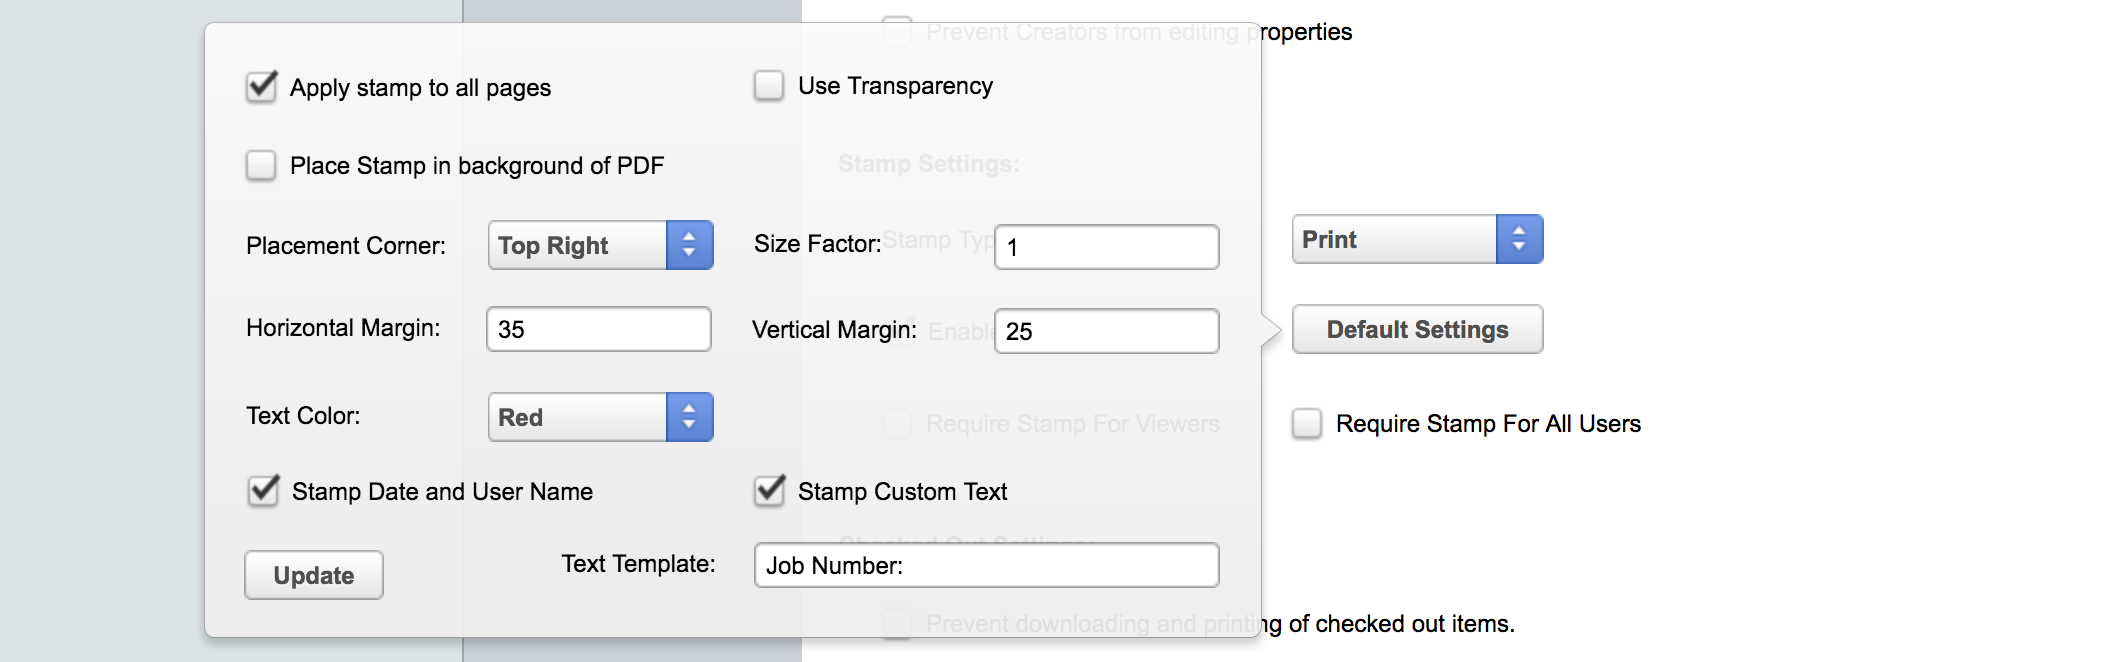The image size is (2124, 662).
Task: Click the Horizontal Margin field
Action: (x=598, y=329)
